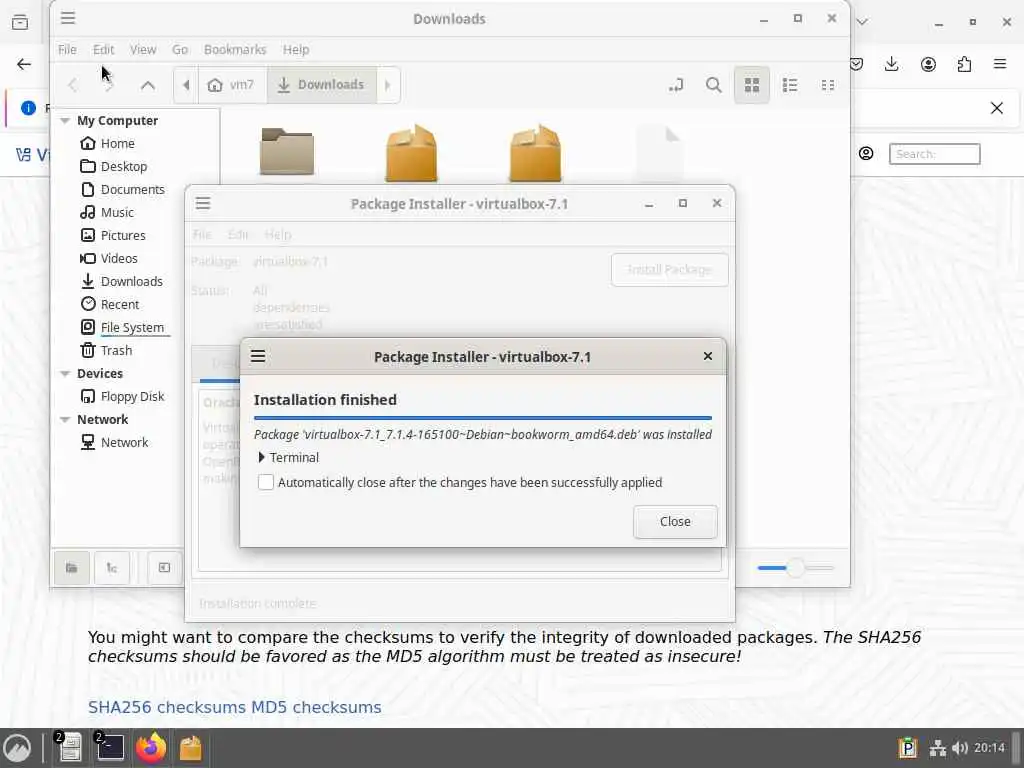Viewport: 1024px width, 768px height.
Task: Open Help menu in Downloads window
Action: pos(296,50)
